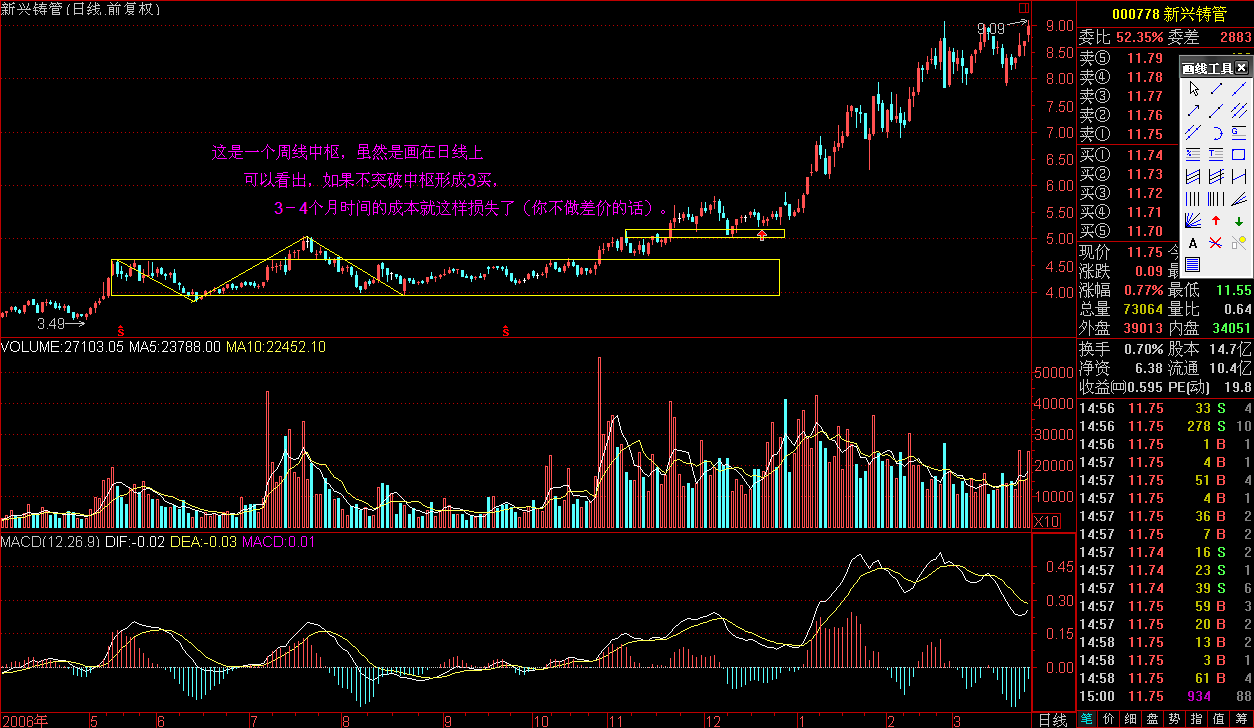The height and width of the screenshot is (728, 1254).
Task: Click the 000778 新兴铸管 stock title
Action: tap(1163, 14)
